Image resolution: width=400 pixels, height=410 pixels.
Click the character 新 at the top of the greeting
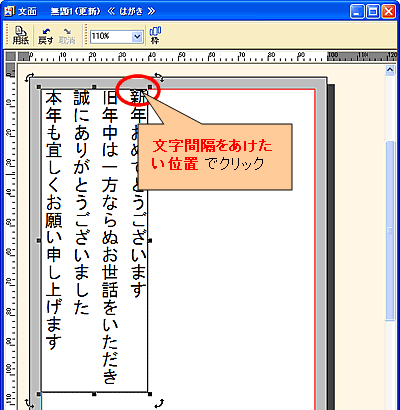(138, 97)
